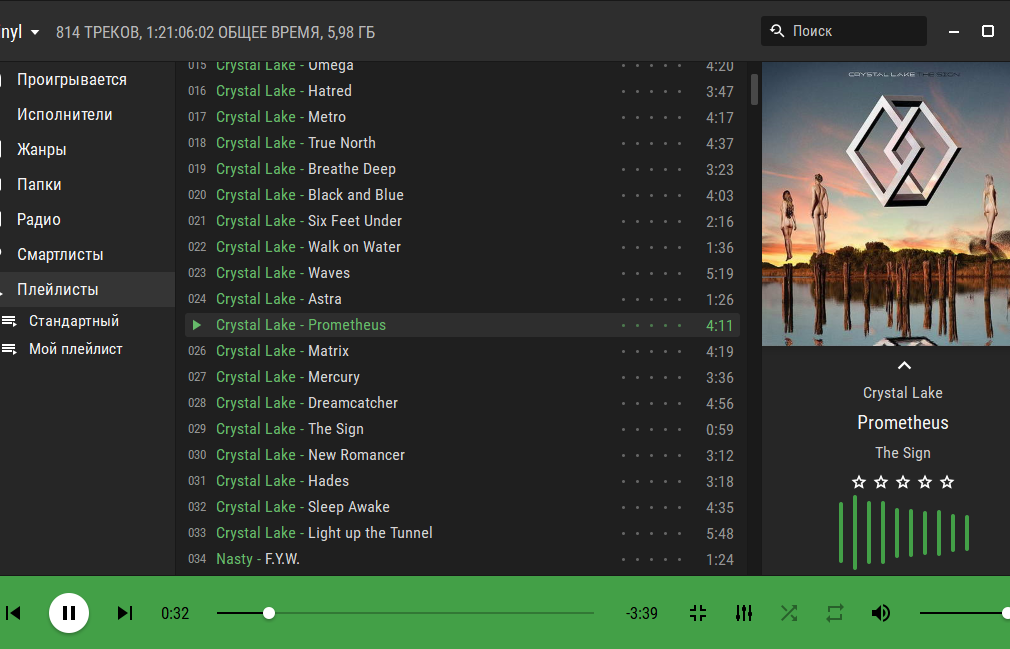Select track Crystal Lake - Walk on Water
Screen dimensions: 1010x649
[462, 247]
